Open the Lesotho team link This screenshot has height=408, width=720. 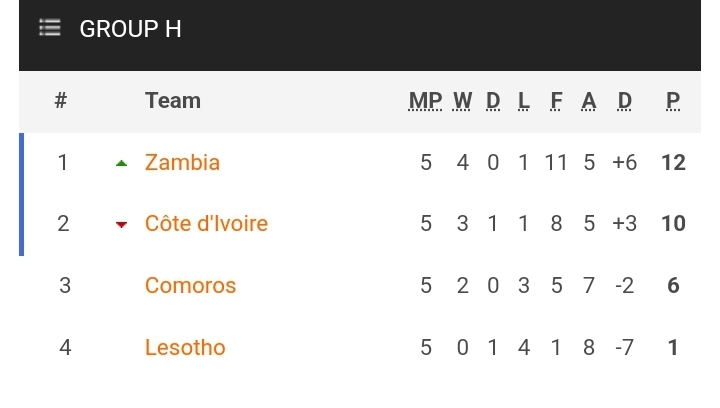(x=185, y=347)
